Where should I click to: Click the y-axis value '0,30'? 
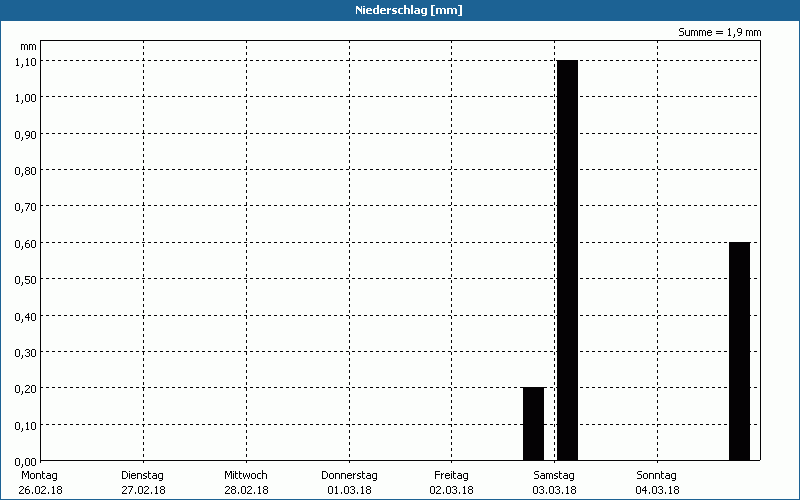(x=26, y=353)
